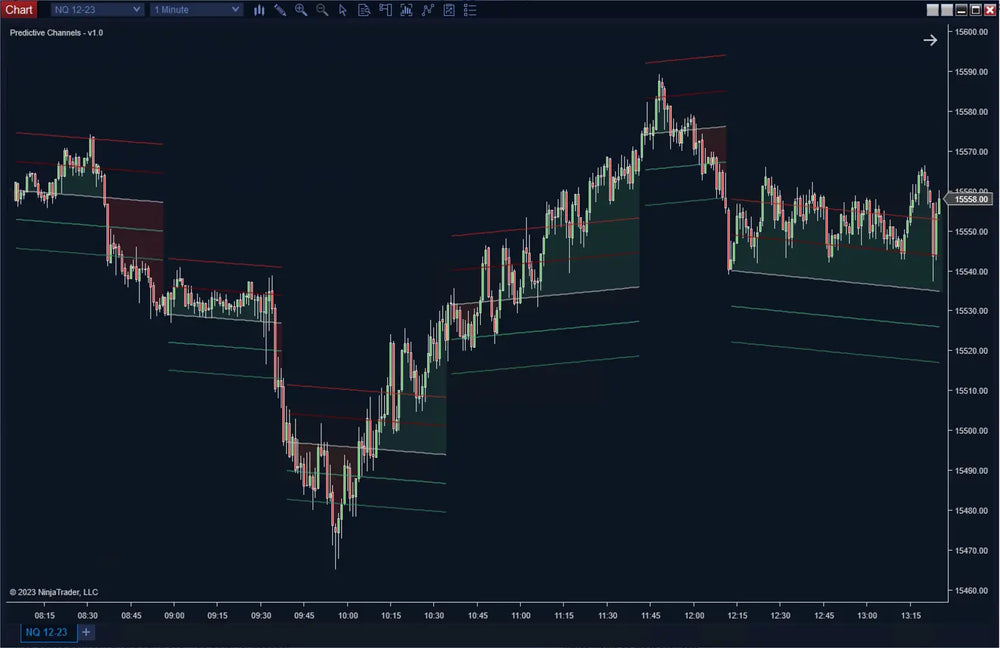The image size is (1000, 648).
Task: Open the Chart Trader icon
Action: pyautogui.click(x=384, y=10)
